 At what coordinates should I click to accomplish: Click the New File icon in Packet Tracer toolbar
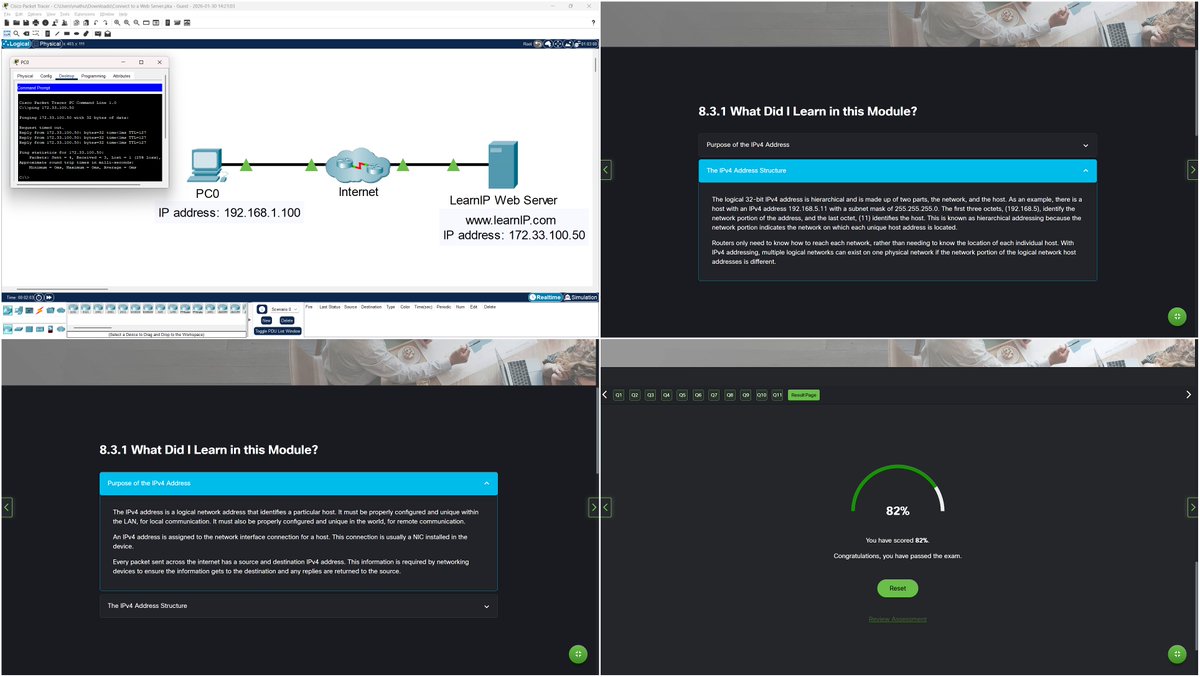7,23
